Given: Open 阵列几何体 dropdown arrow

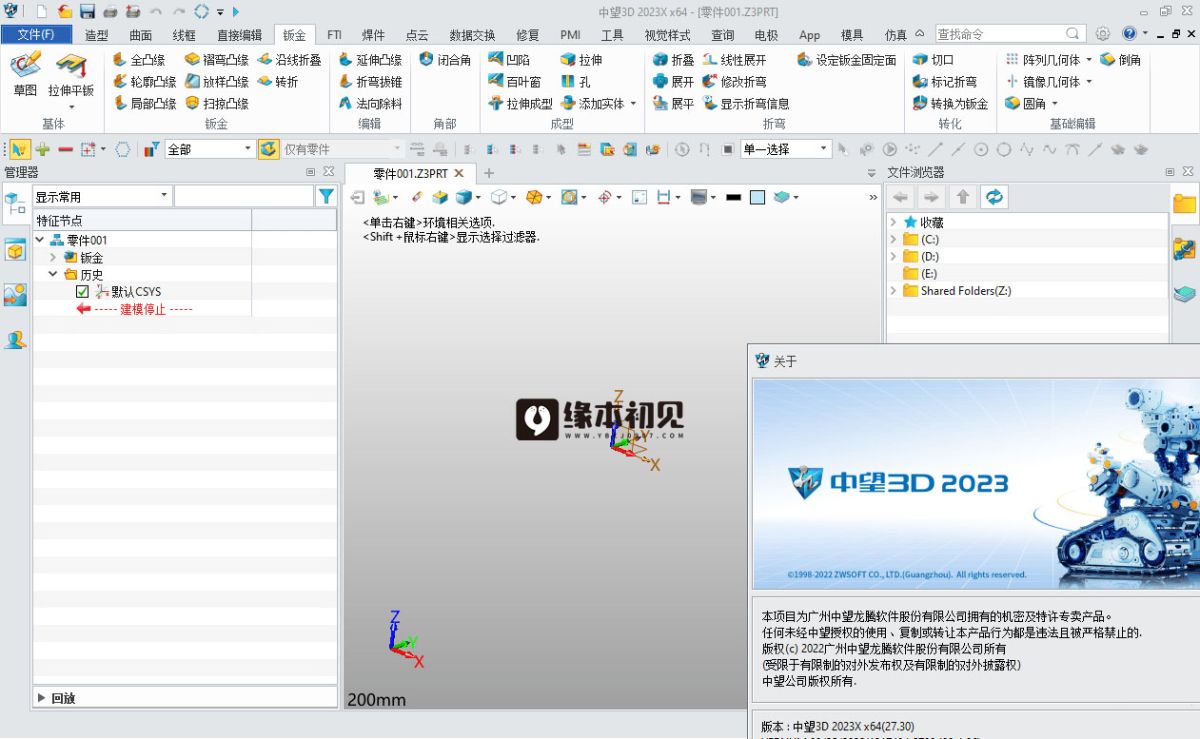Looking at the screenshot, I should pyautogui.click(x=1089, y=60).
